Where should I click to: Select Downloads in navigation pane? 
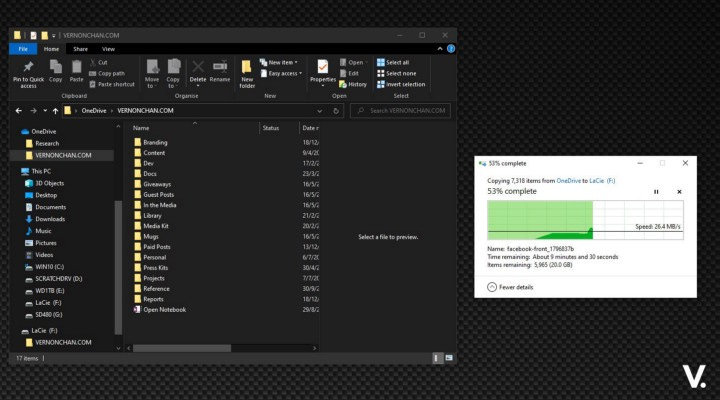[x=50, y=219]
